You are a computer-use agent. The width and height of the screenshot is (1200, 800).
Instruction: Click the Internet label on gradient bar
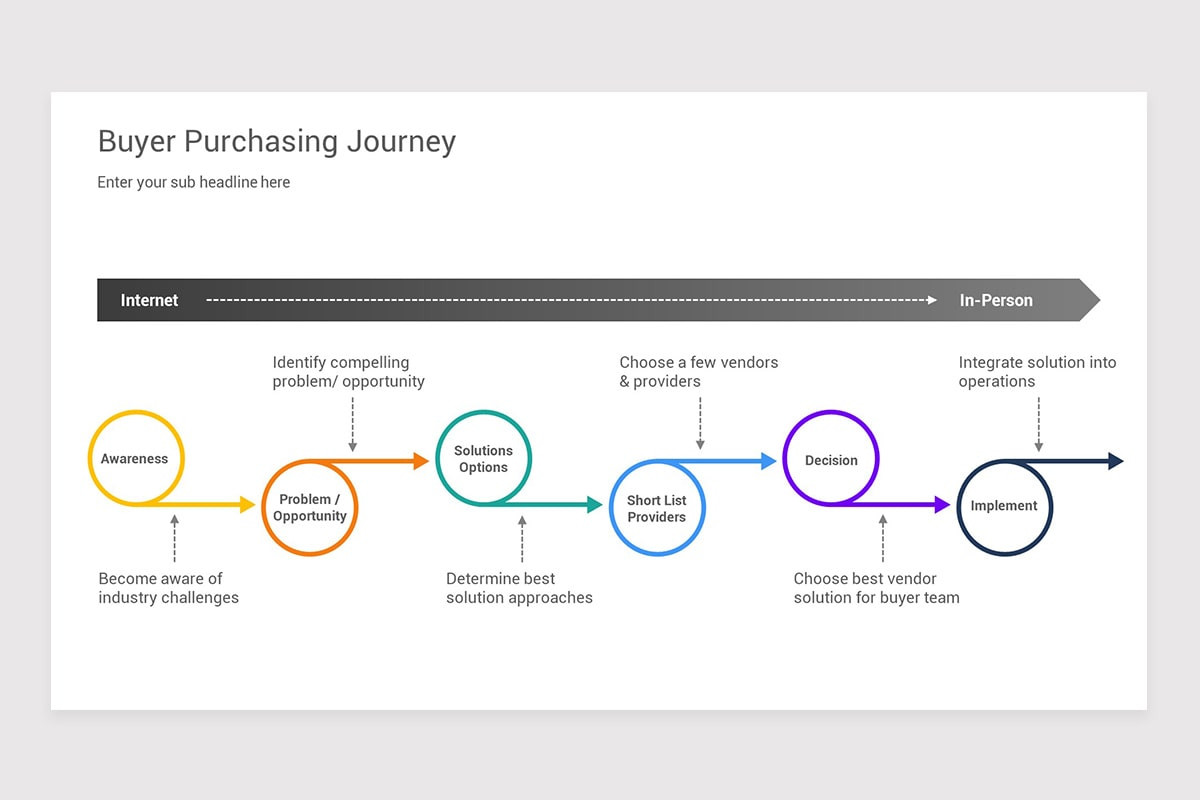coord(149,300)
